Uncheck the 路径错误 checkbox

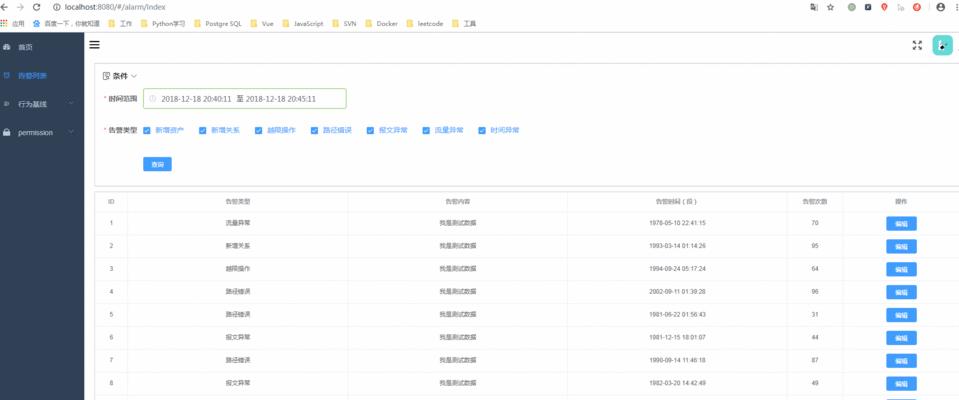point(314,130)
